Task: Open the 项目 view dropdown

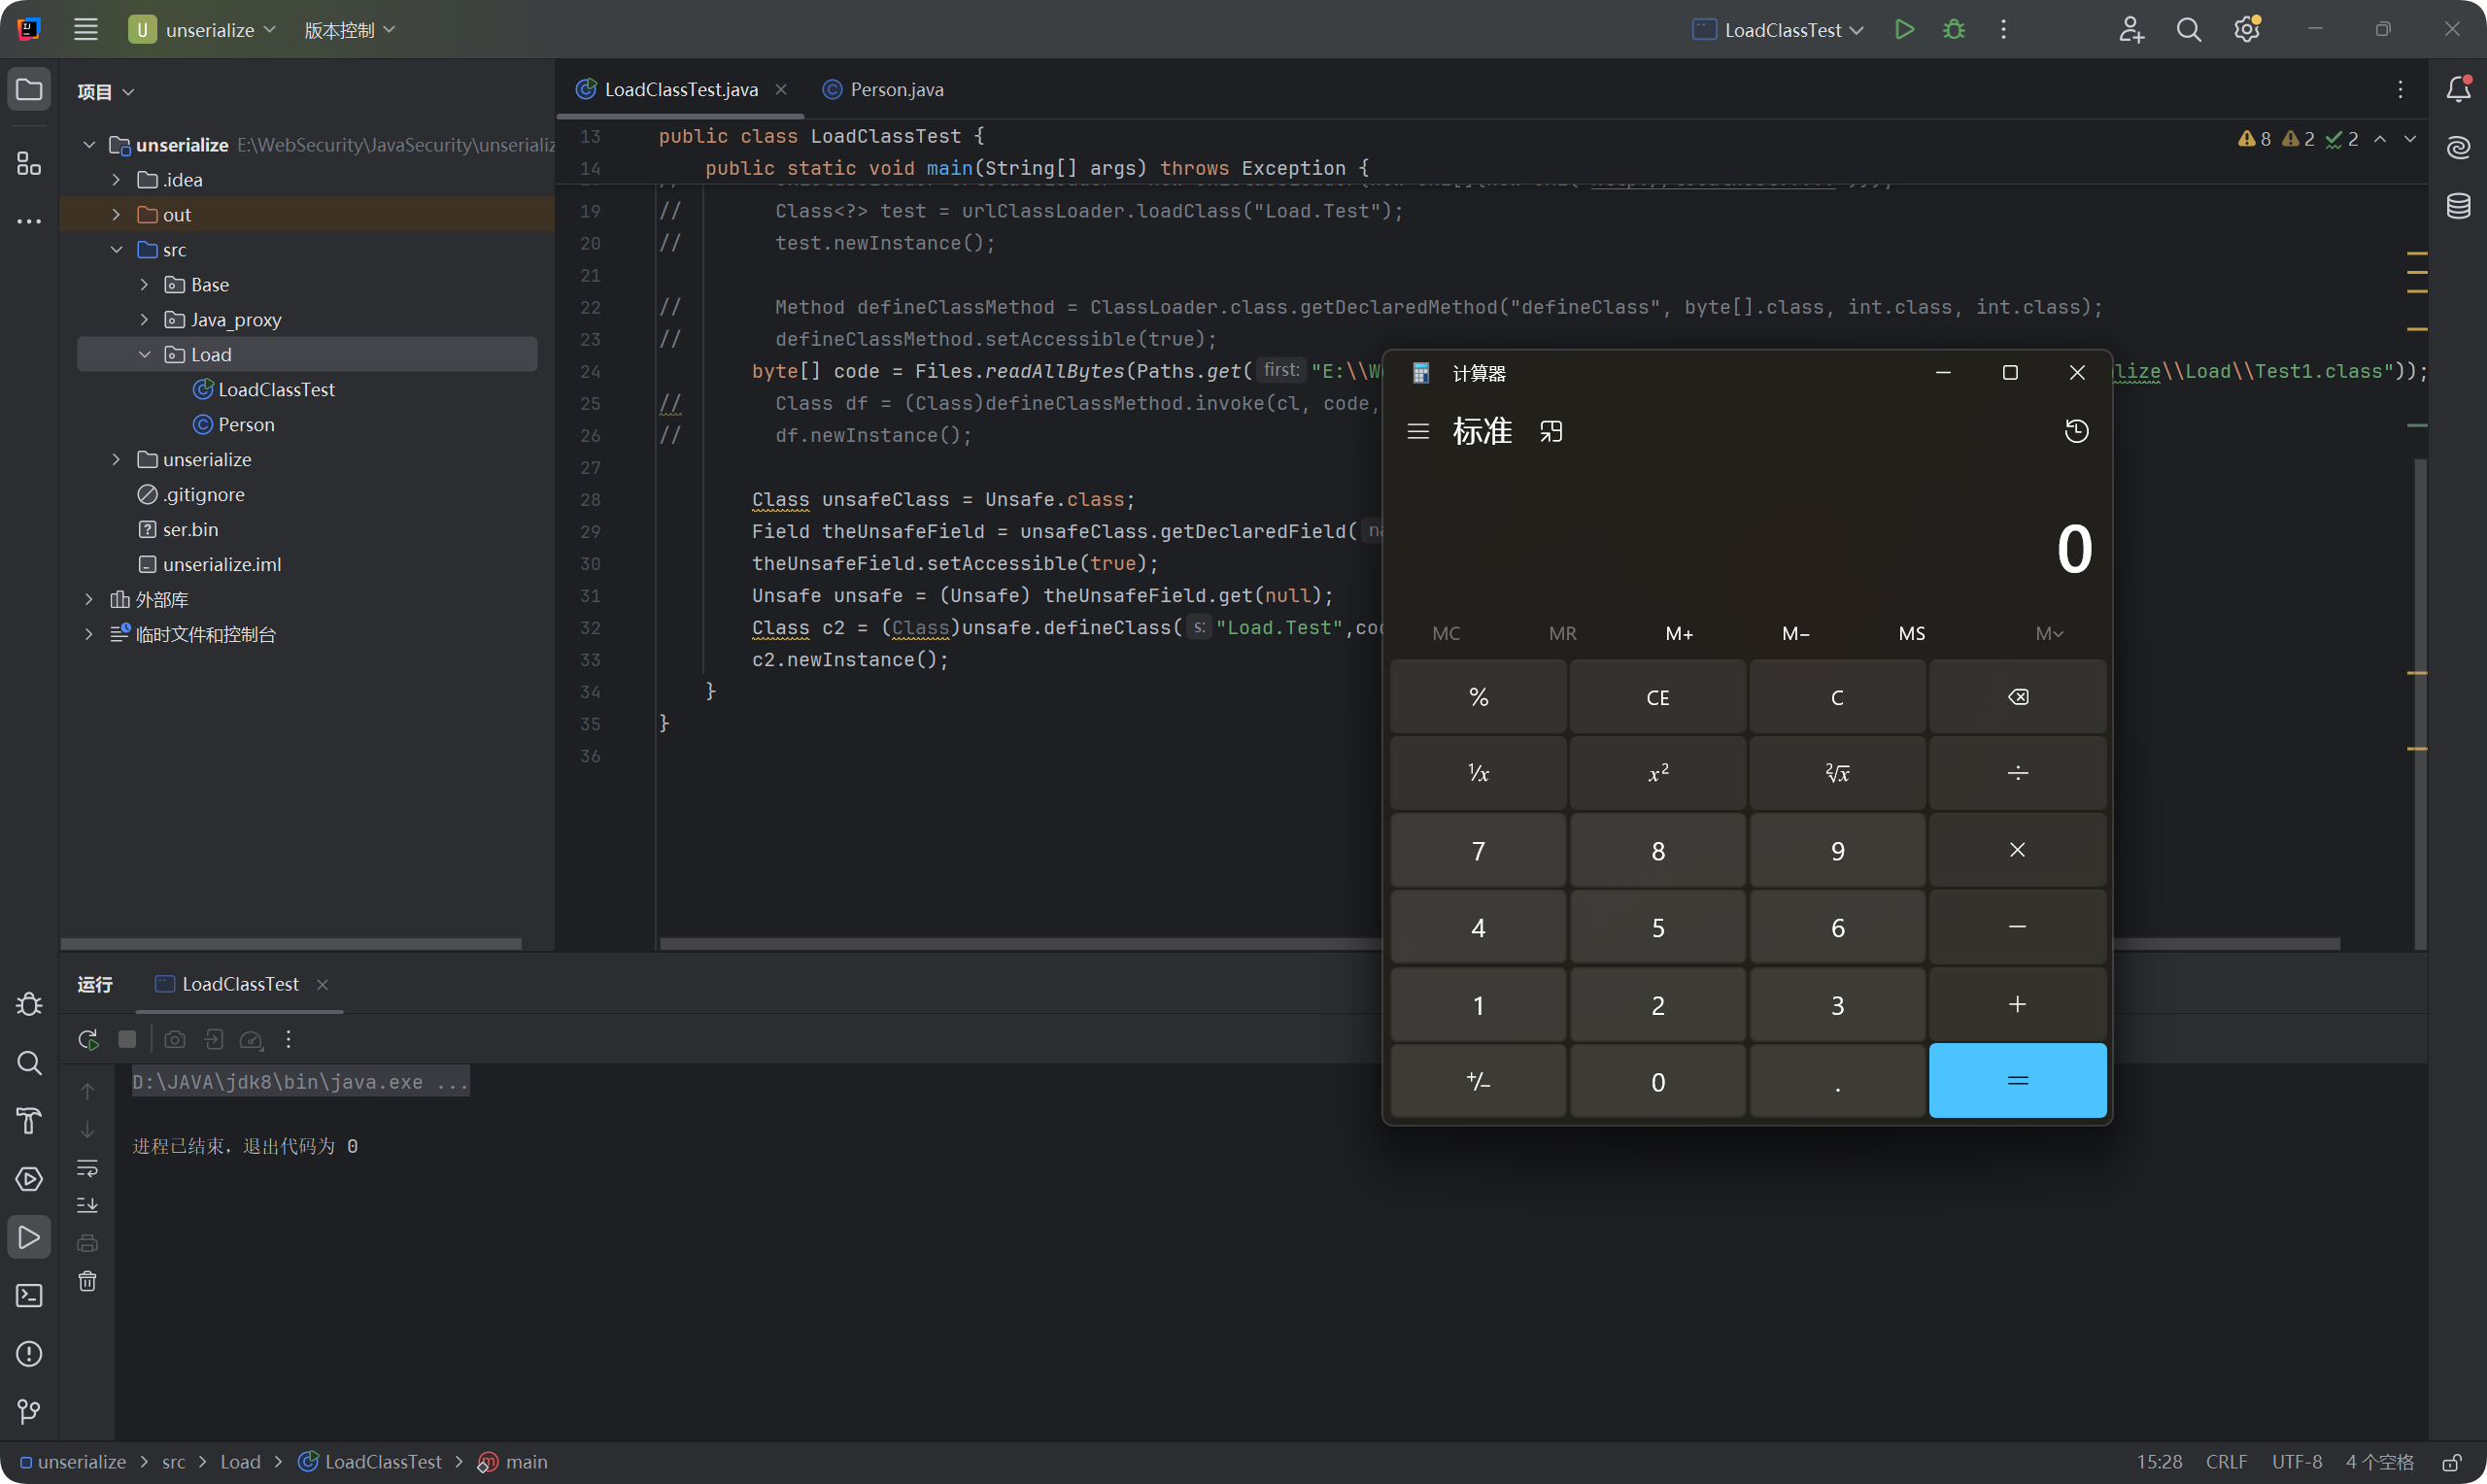Action: pyautogui.click(x=106, y=91)
